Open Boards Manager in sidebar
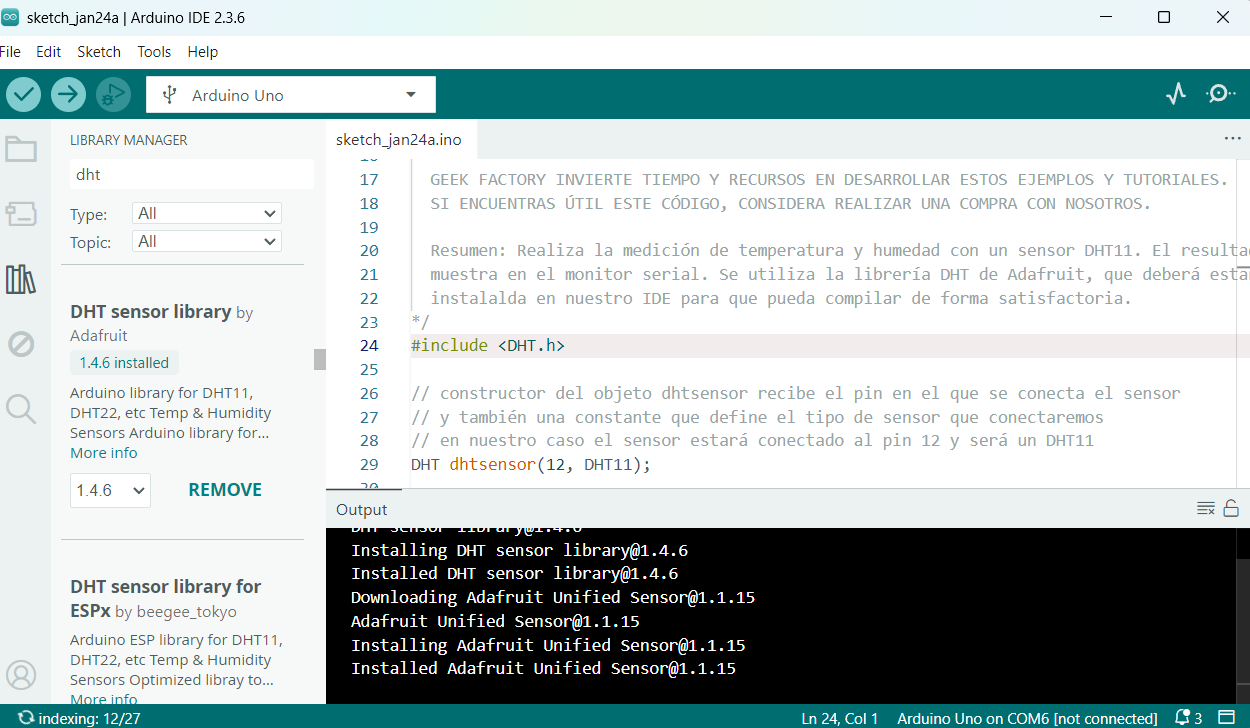 coord(21,214)
